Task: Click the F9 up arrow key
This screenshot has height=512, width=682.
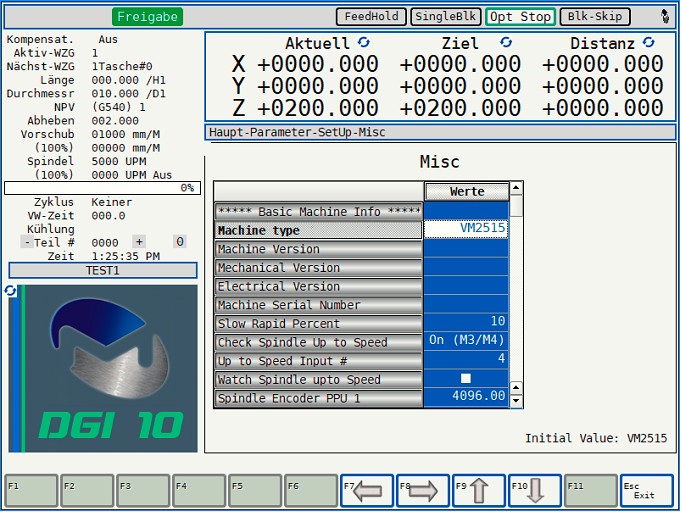Action: coord(479,491)
